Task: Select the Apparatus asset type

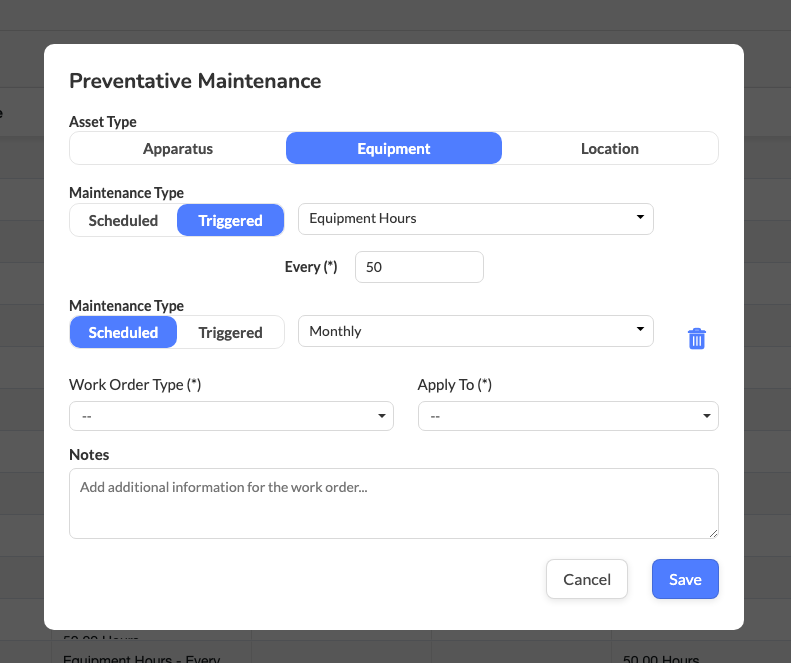Action: [x=178, y=148]
